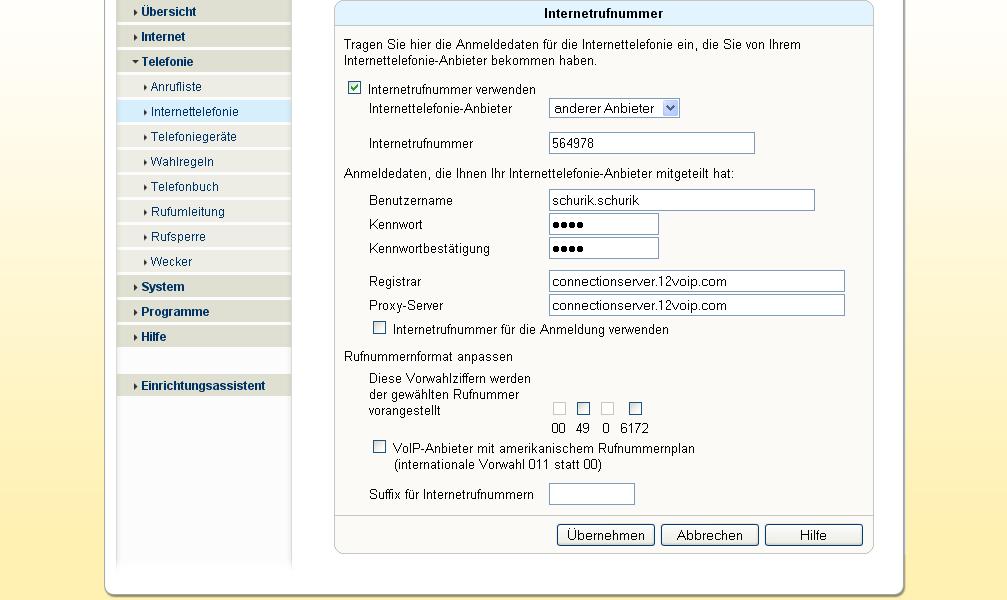Open the Internettelefonie-Anbieter dropdown

pos(614,109)
